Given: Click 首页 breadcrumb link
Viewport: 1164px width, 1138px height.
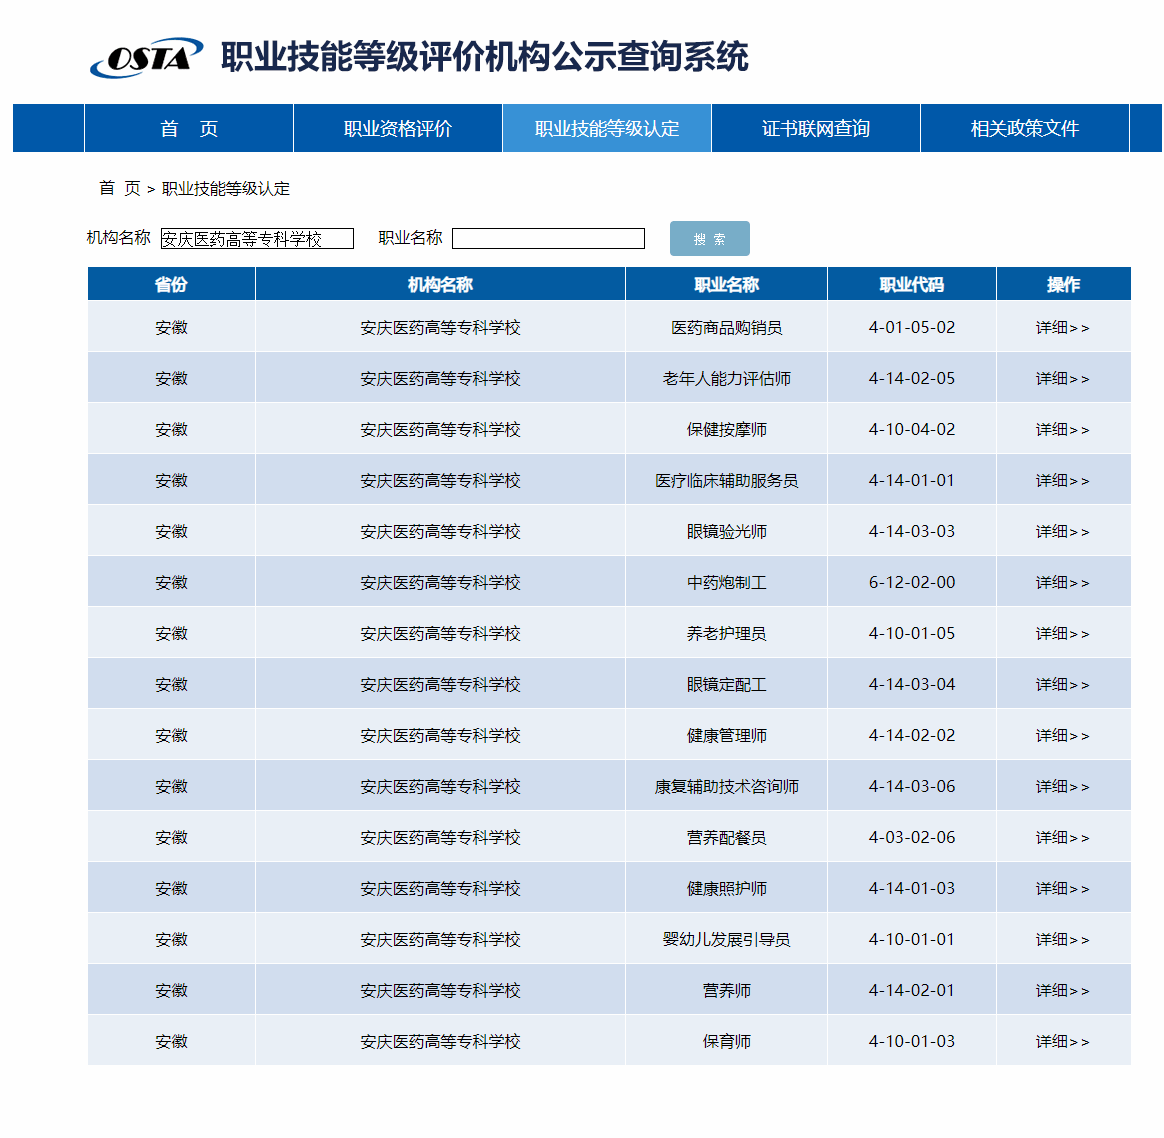Looking at the screenshot, I should click(119, 188).
